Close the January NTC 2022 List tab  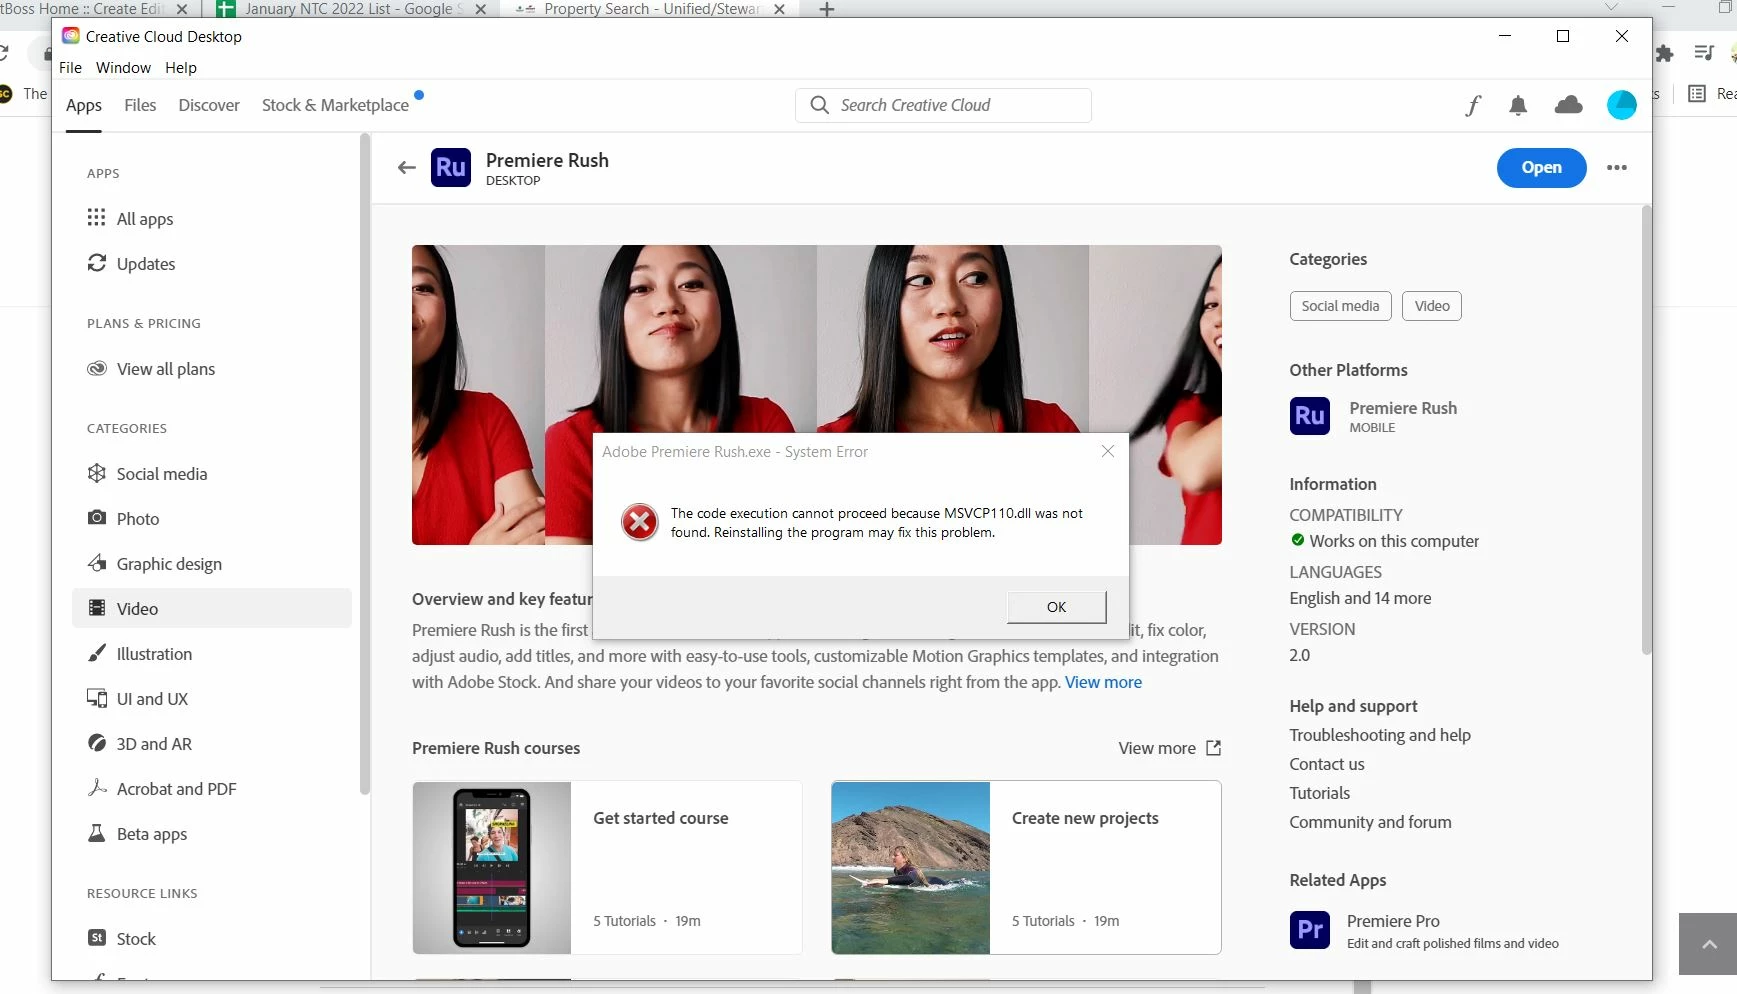pyautogui.click(x=480, y=9)
